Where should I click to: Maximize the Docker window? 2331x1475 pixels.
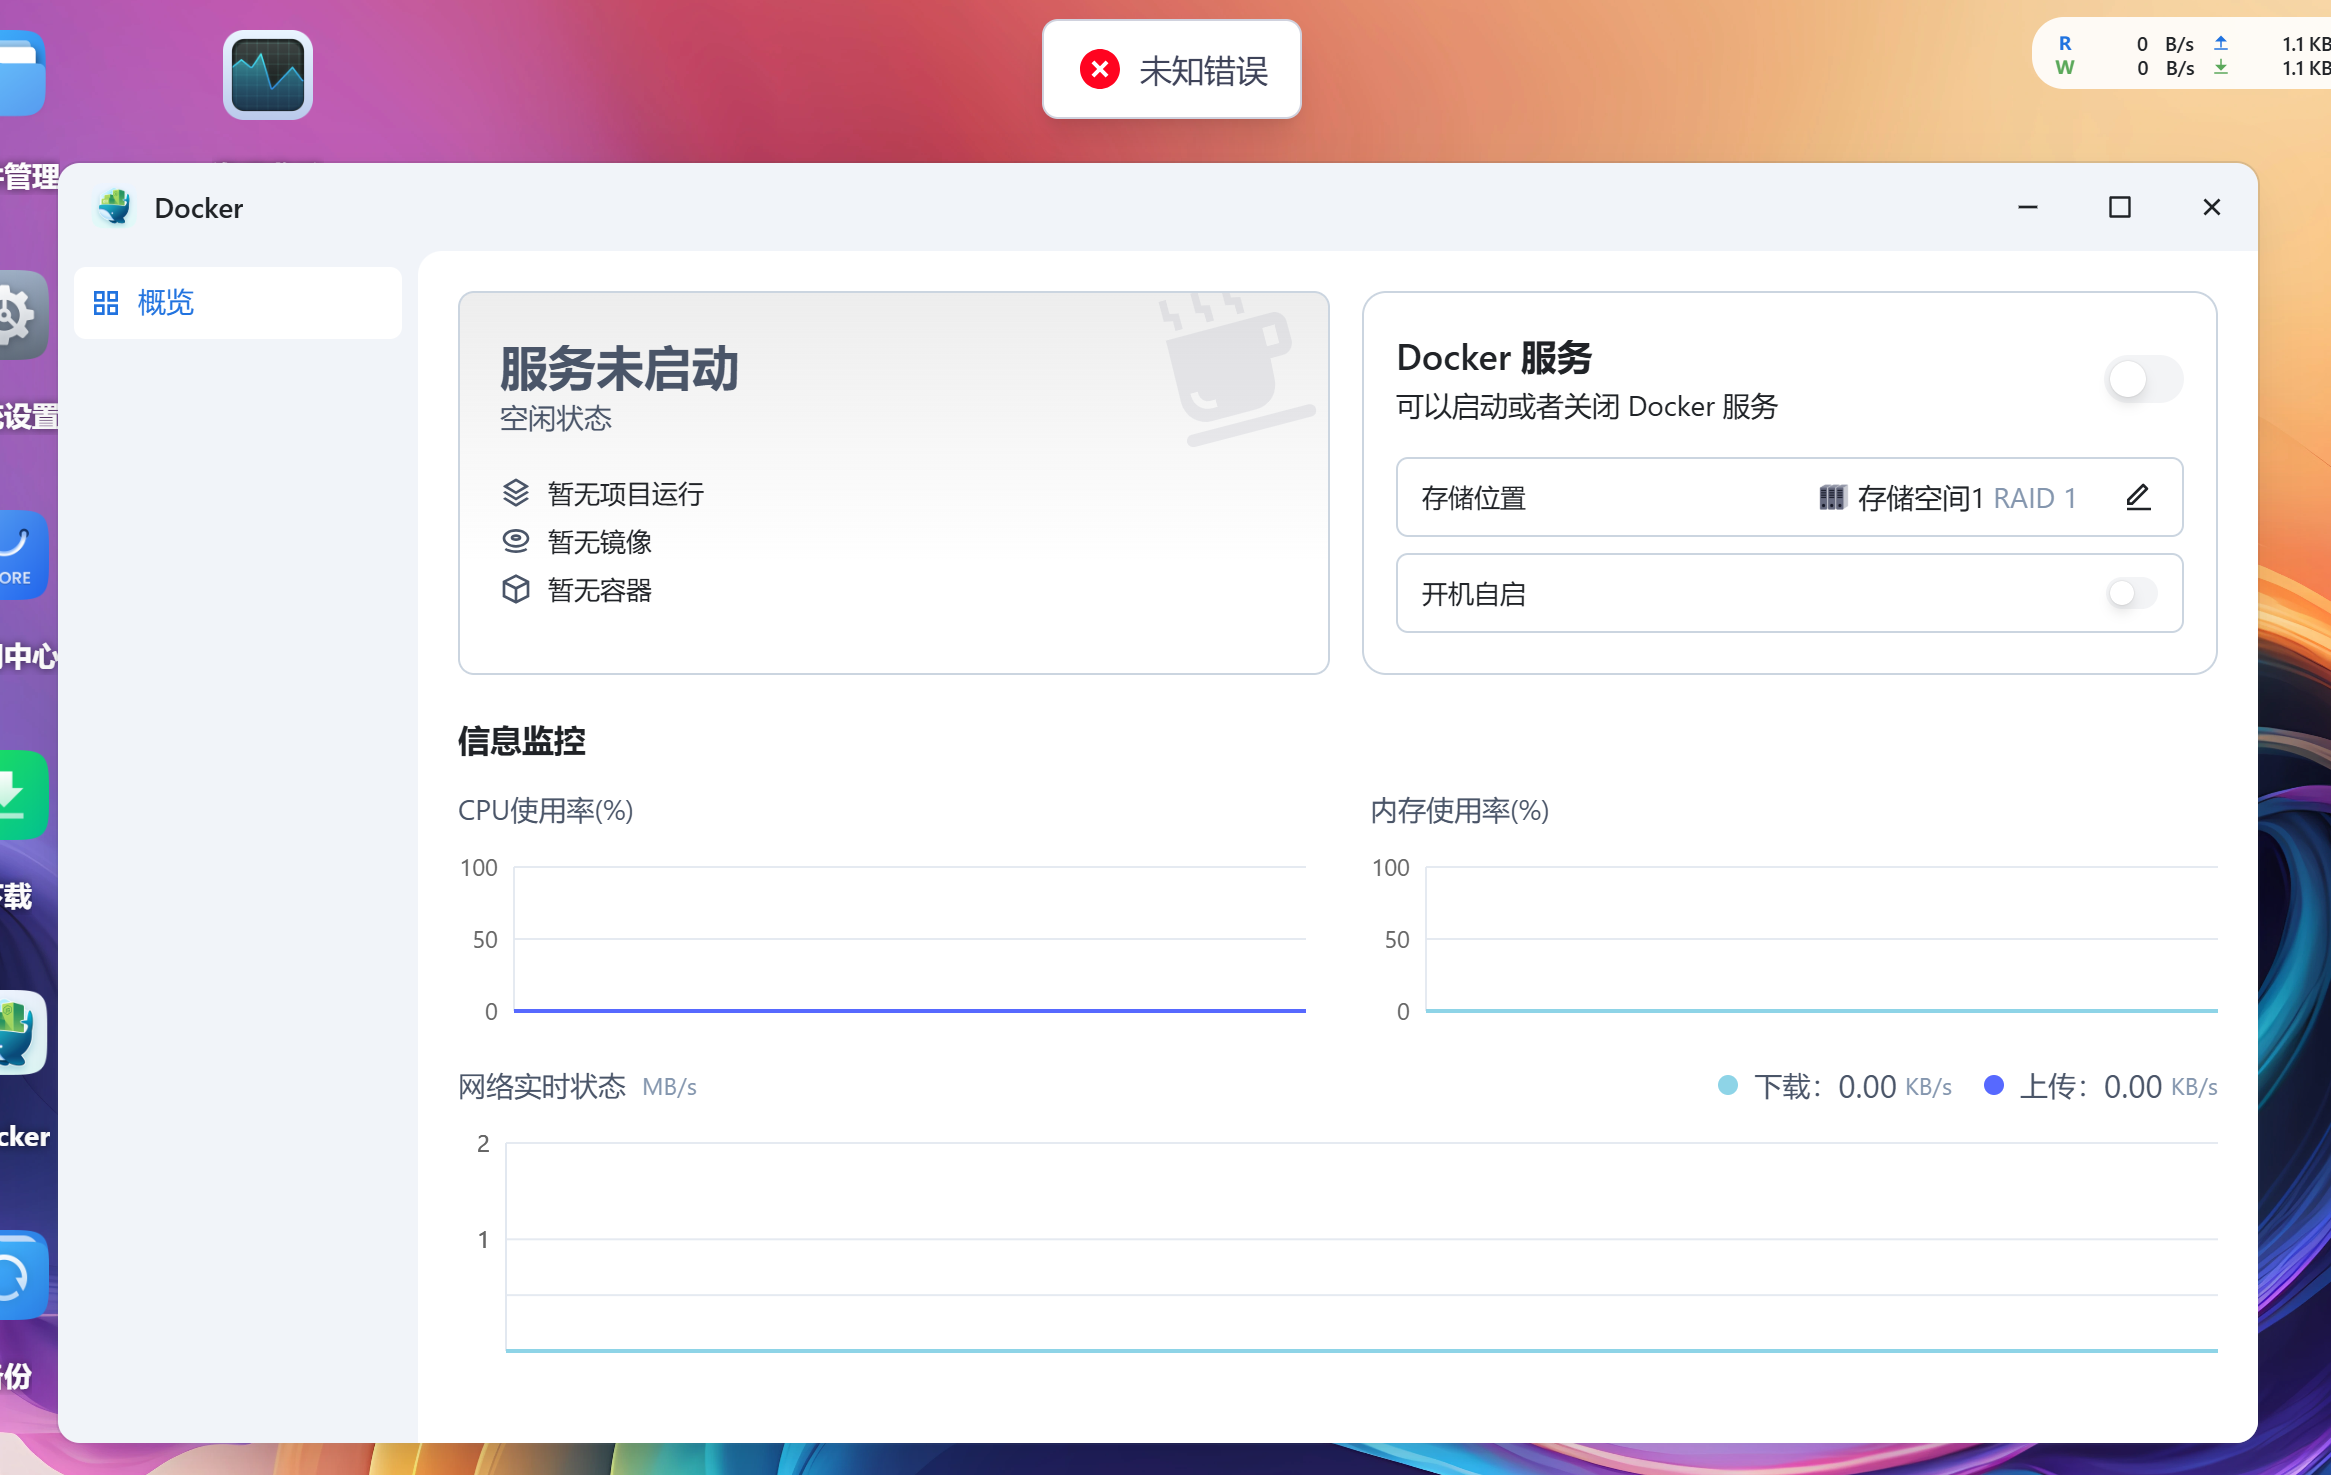(2120, 207)
